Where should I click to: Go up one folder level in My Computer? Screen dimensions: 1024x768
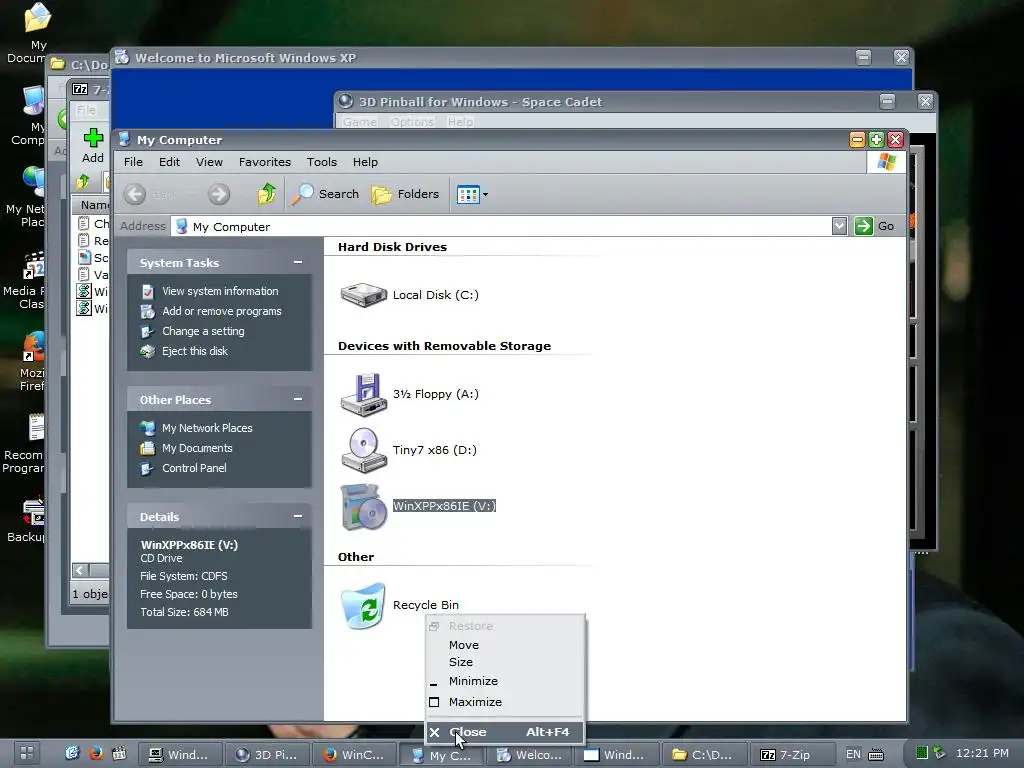pos(266,194)
